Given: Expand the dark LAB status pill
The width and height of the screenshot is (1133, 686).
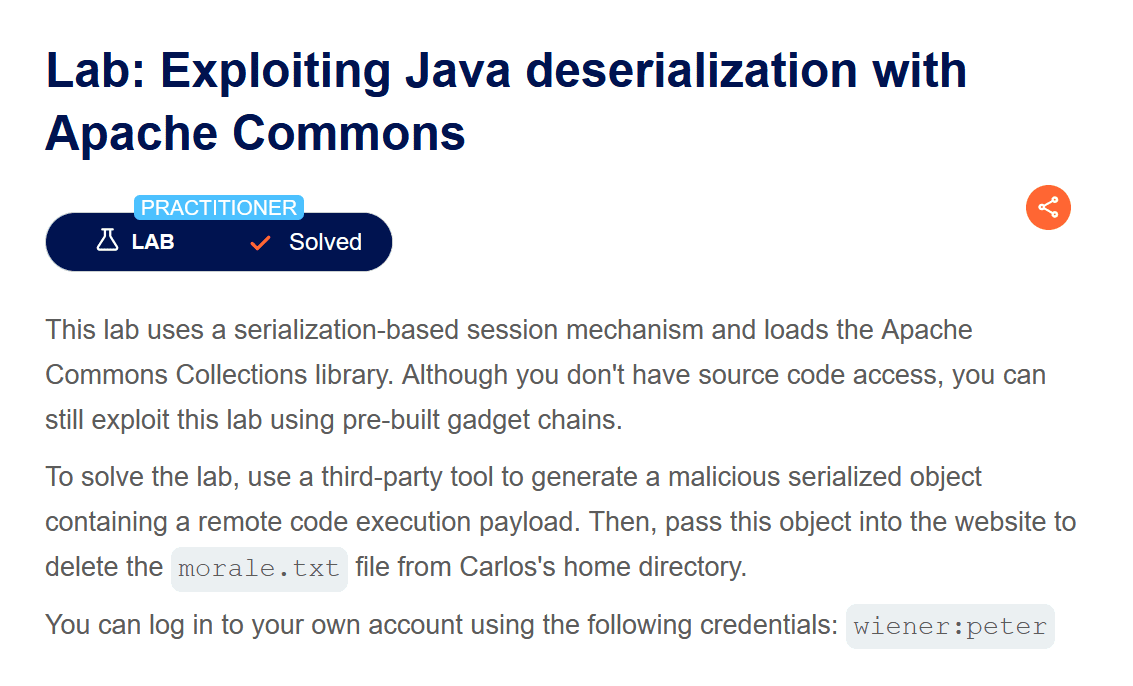Looking at the screenshot, I should click(219, 240).
